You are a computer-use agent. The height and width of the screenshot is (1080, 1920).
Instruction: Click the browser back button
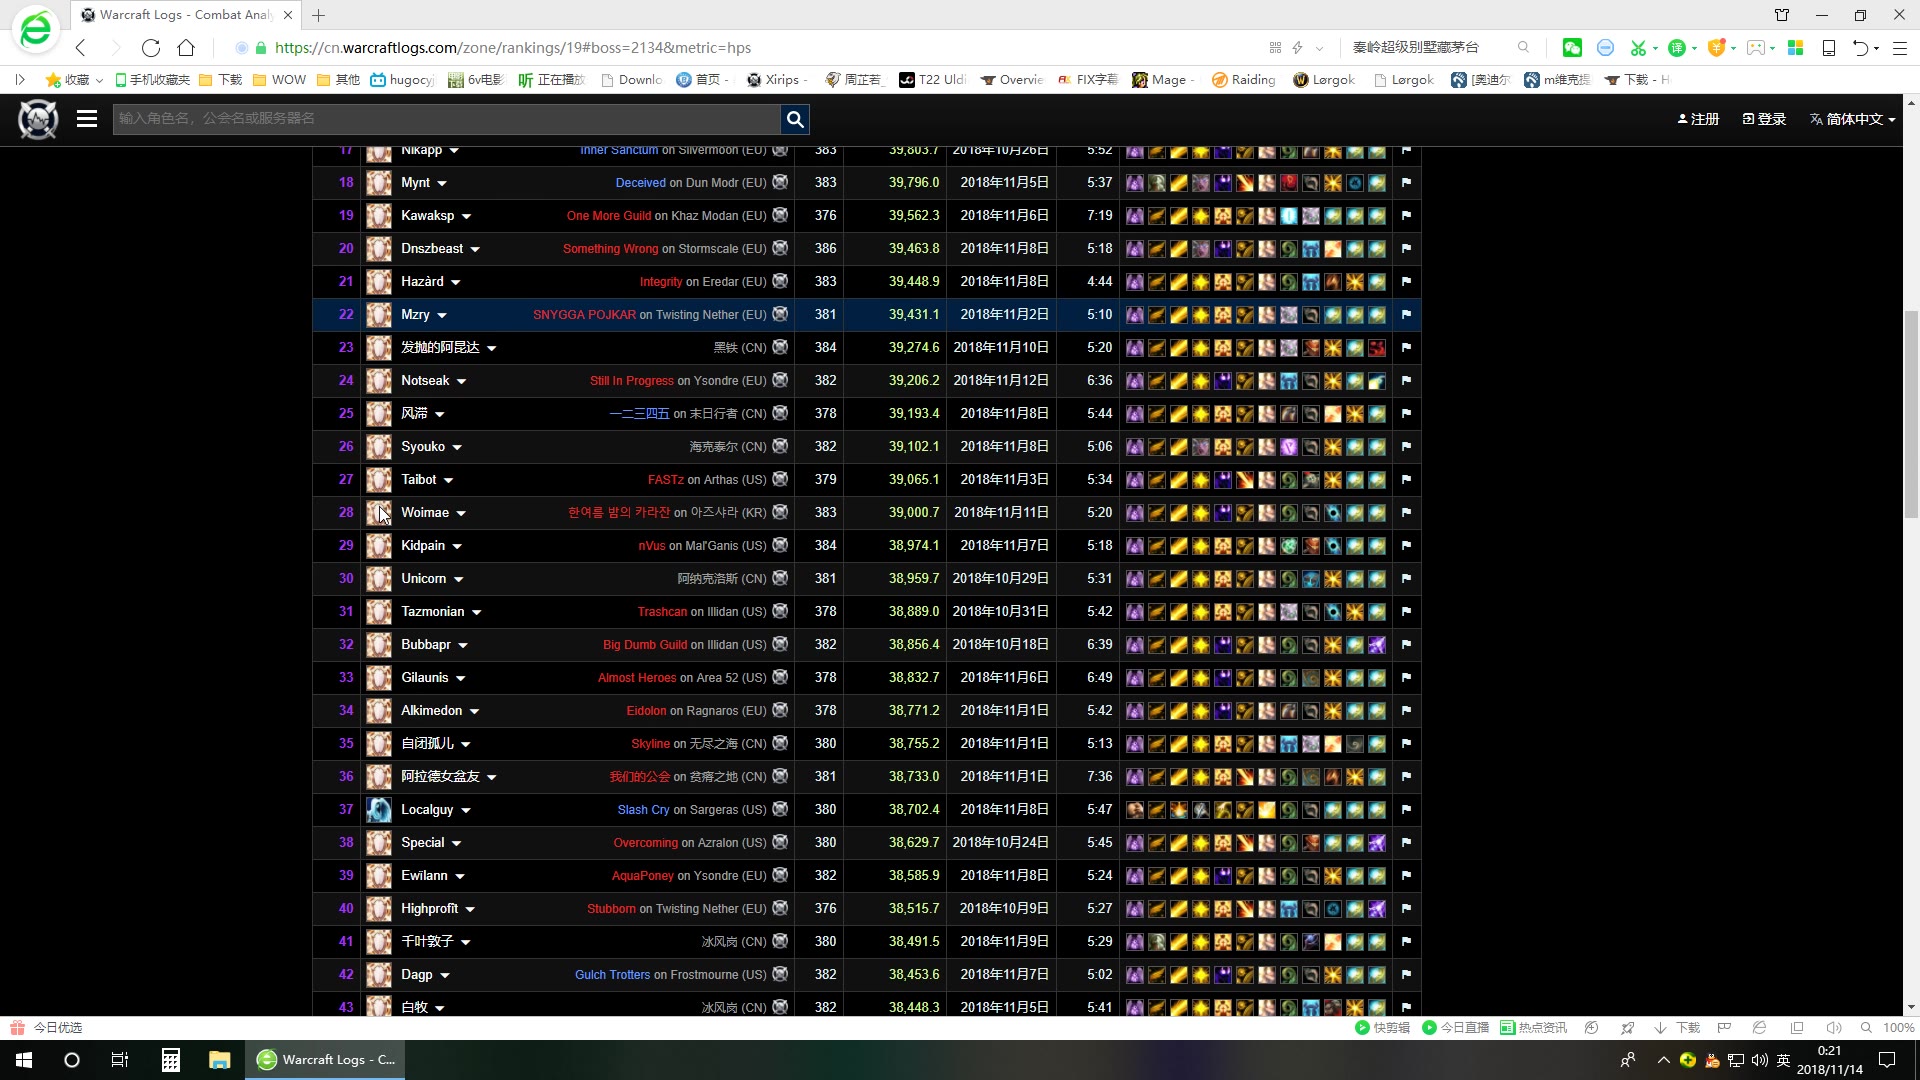[81, 48]
